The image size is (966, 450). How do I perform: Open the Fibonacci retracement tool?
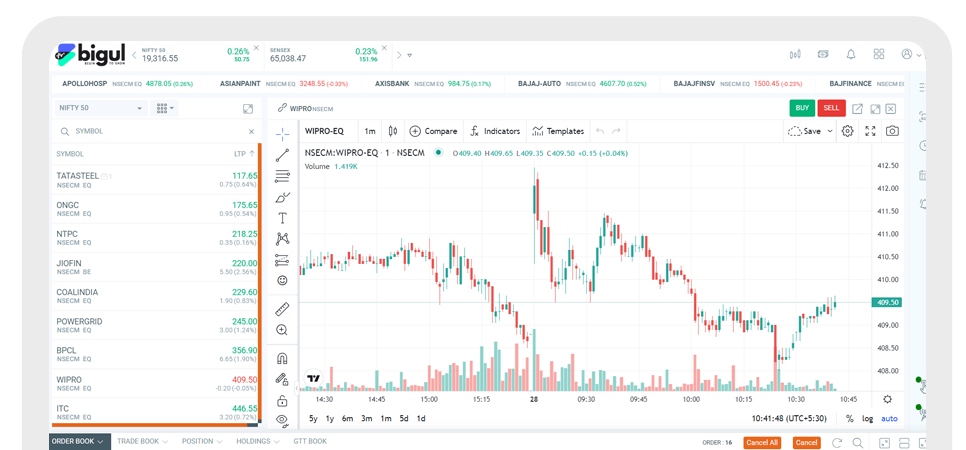282,176
